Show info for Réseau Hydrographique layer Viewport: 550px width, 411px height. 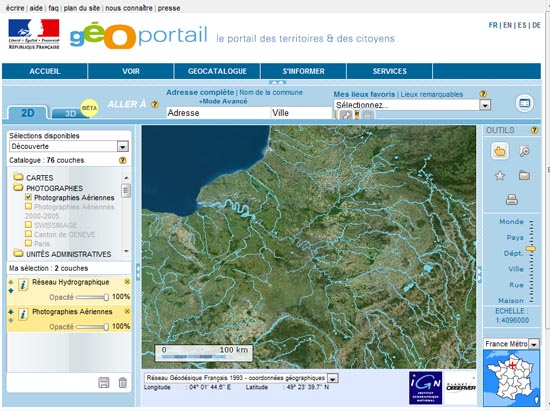coord(23,285)
